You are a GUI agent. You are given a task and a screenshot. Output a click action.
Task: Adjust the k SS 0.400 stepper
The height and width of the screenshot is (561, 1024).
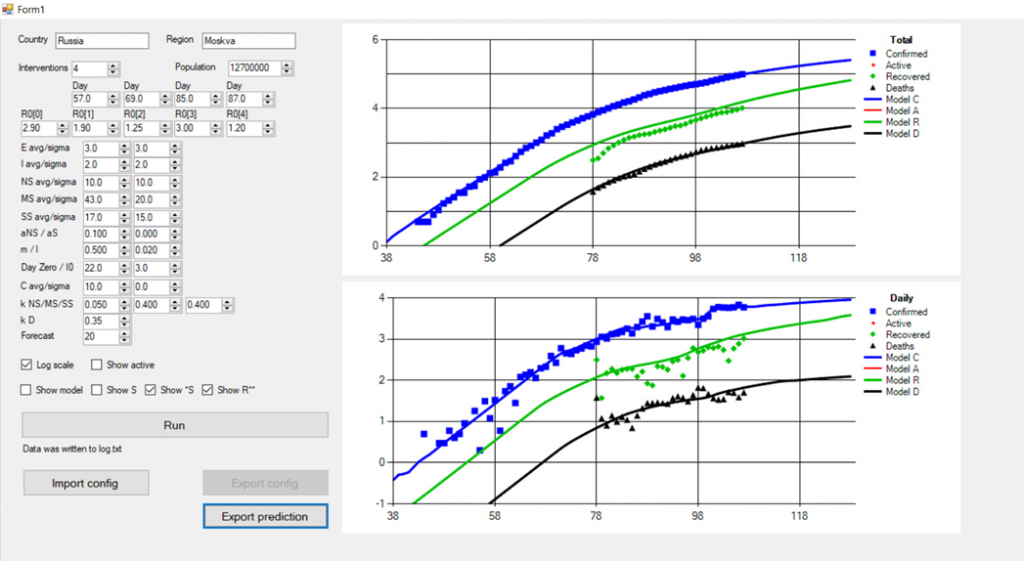(227, 305)
